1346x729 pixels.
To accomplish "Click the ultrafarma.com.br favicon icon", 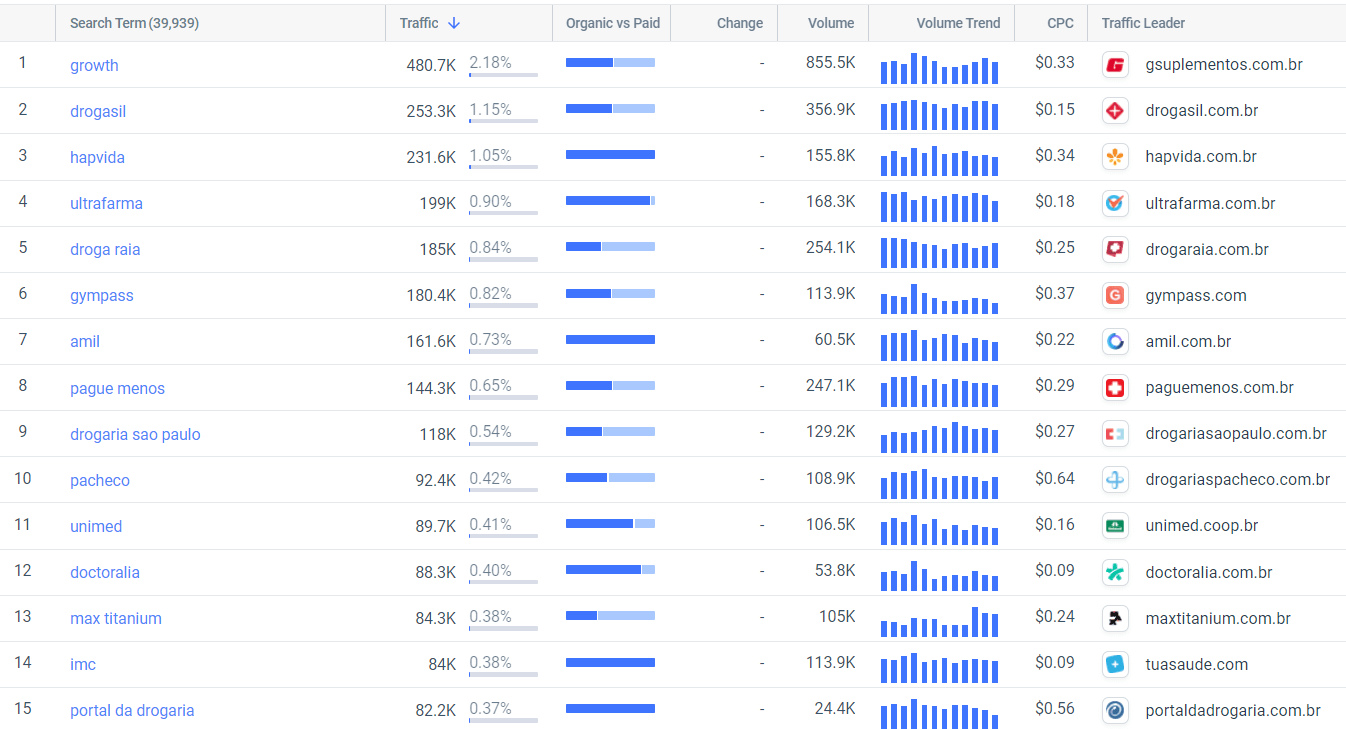I will tap(1115, 203).
